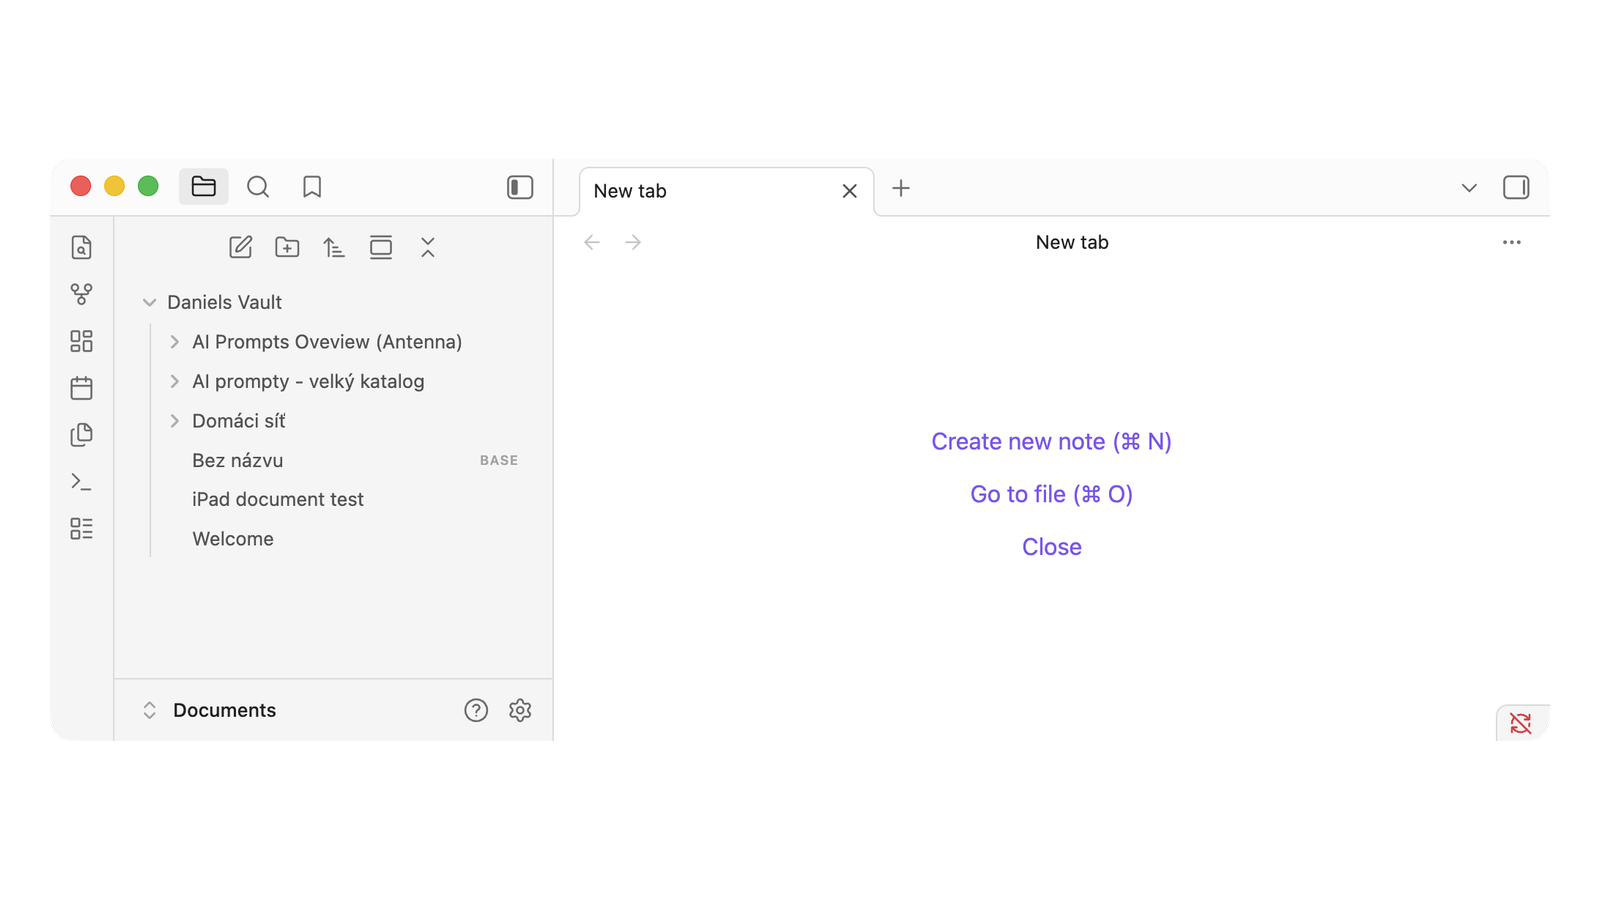This screenshot has height=900, width=1600.
Task: Toggle the left sidebar collapse button
Action: coord(520,187)
